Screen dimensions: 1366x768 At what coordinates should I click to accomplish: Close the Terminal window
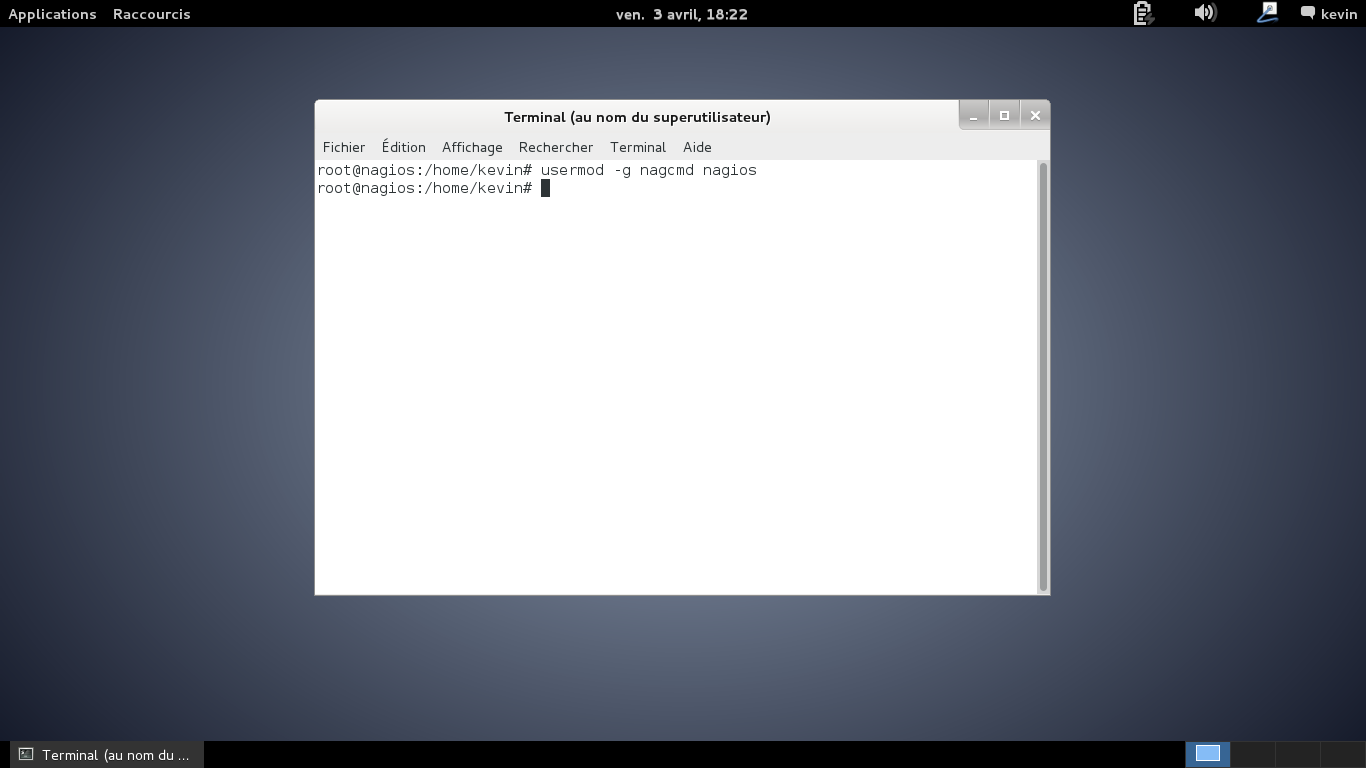(1035, 116)
